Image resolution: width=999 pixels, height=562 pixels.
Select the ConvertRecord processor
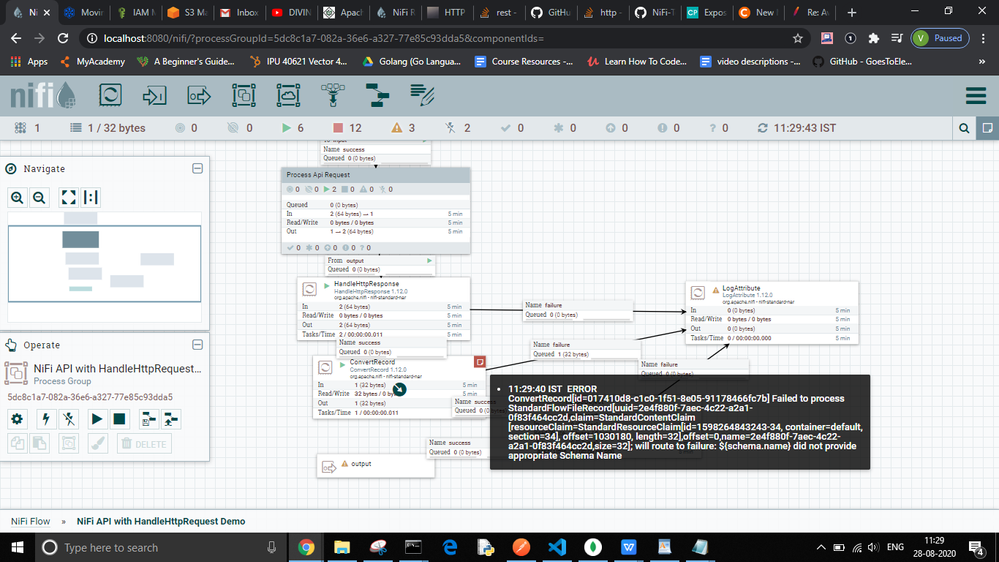(x=399, y=387)
